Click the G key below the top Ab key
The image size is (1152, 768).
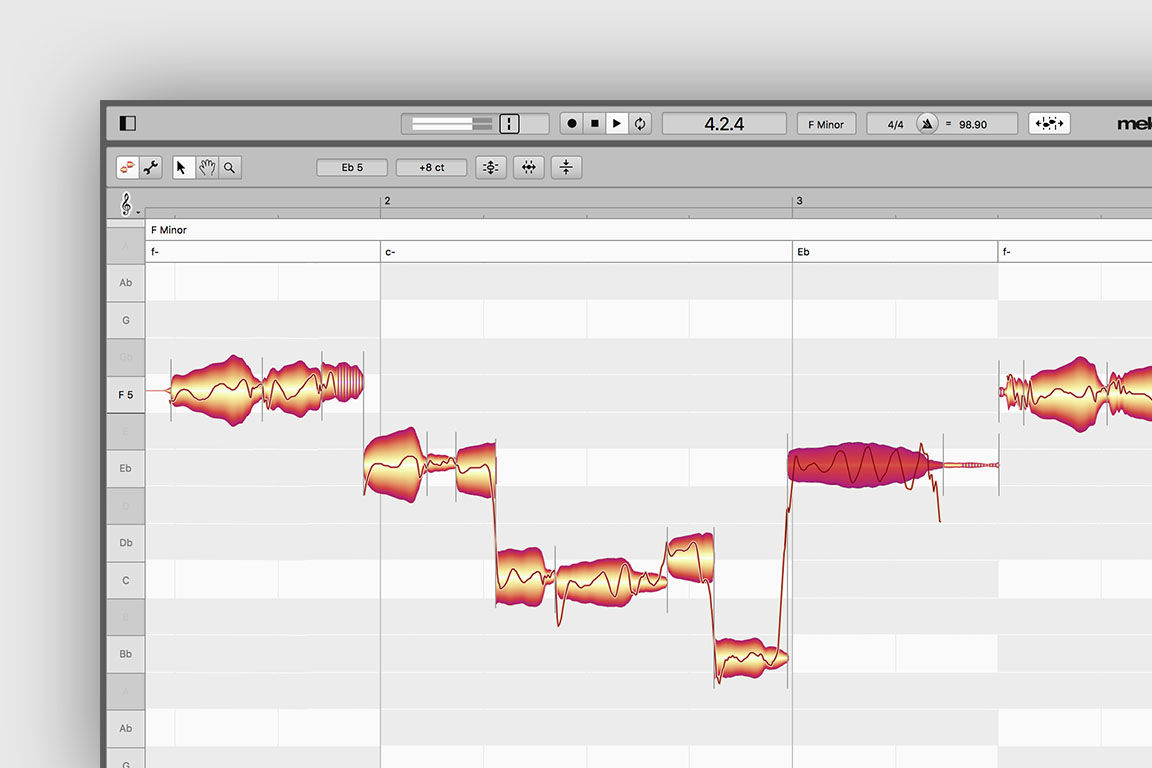pos(126,320)
